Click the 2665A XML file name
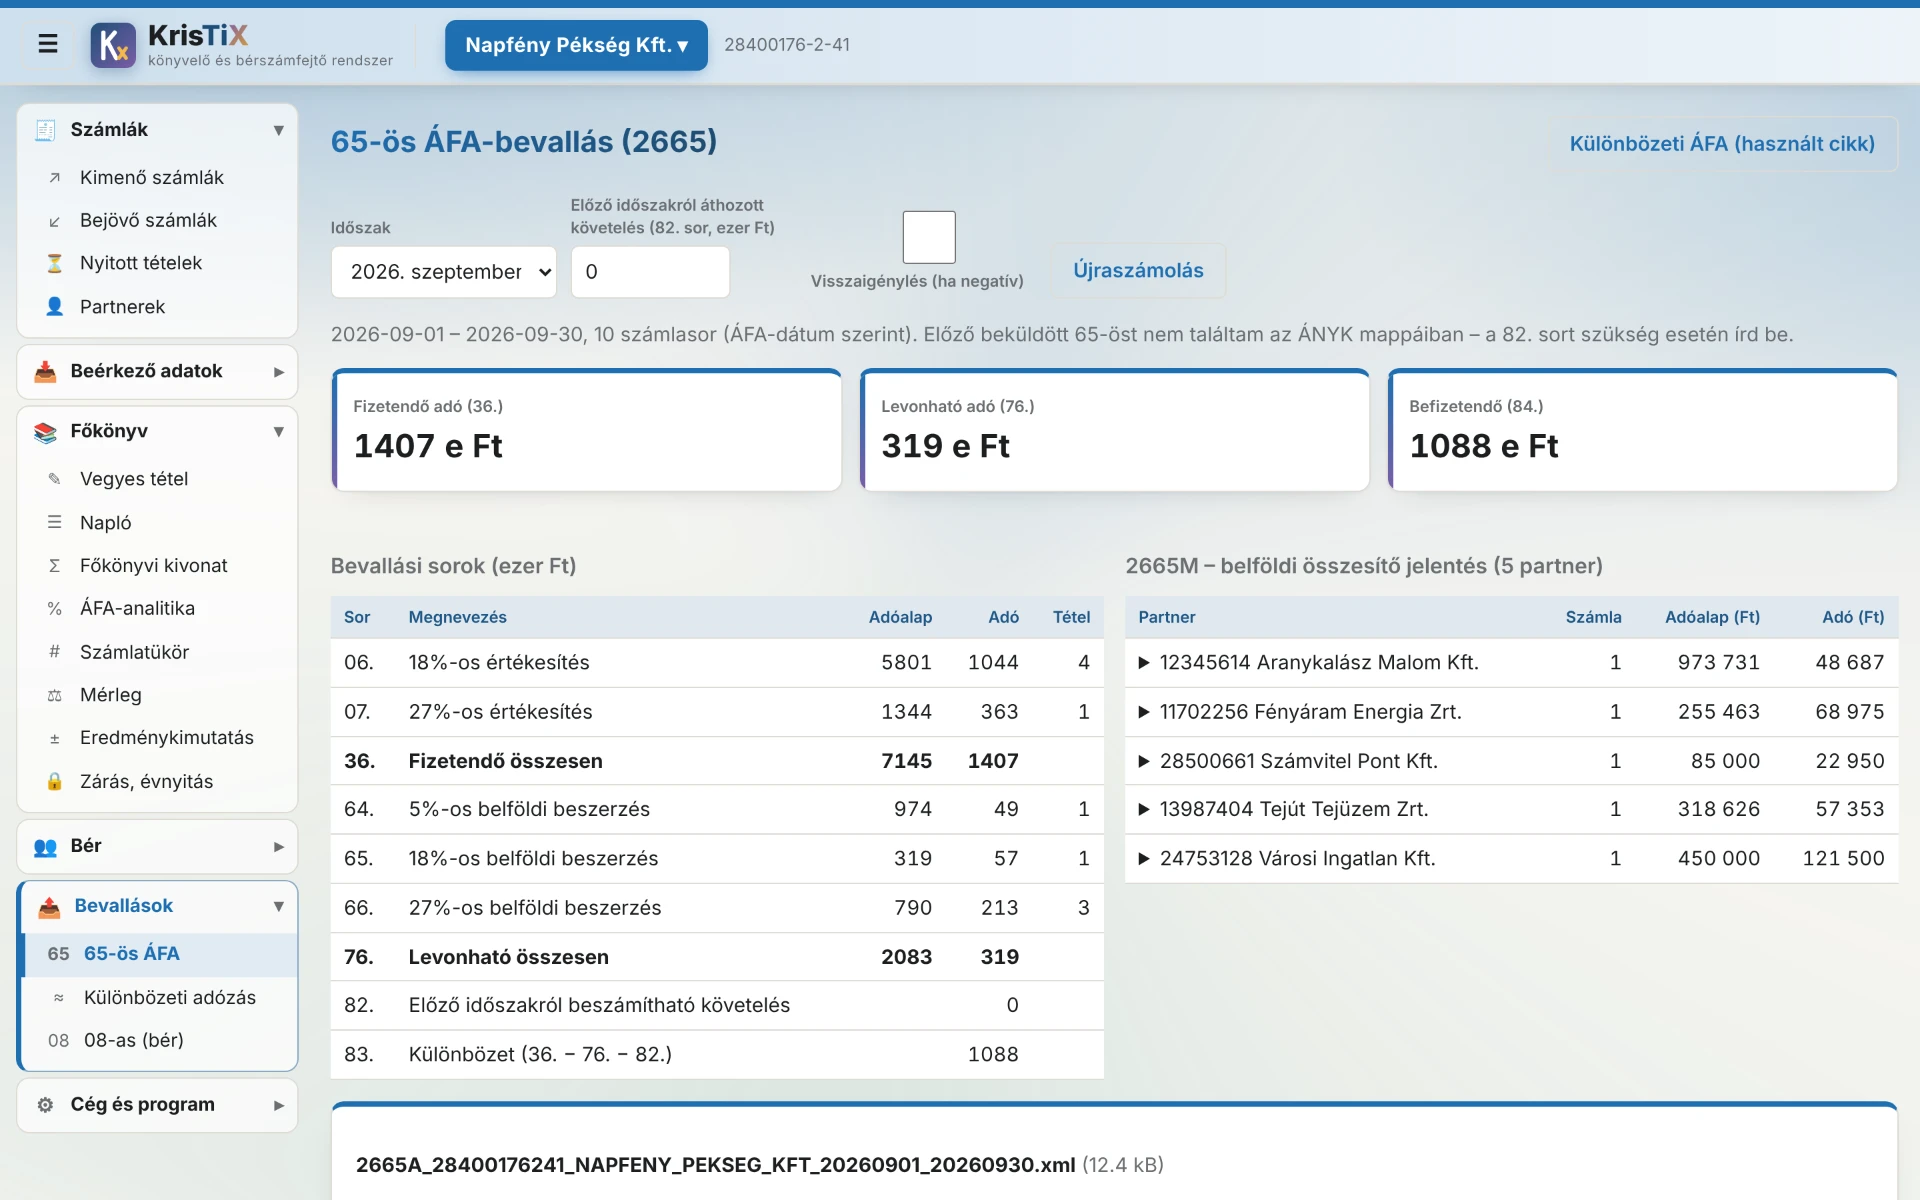The width and height of the screenshot is (1920, 1200). pos(716,1165)
